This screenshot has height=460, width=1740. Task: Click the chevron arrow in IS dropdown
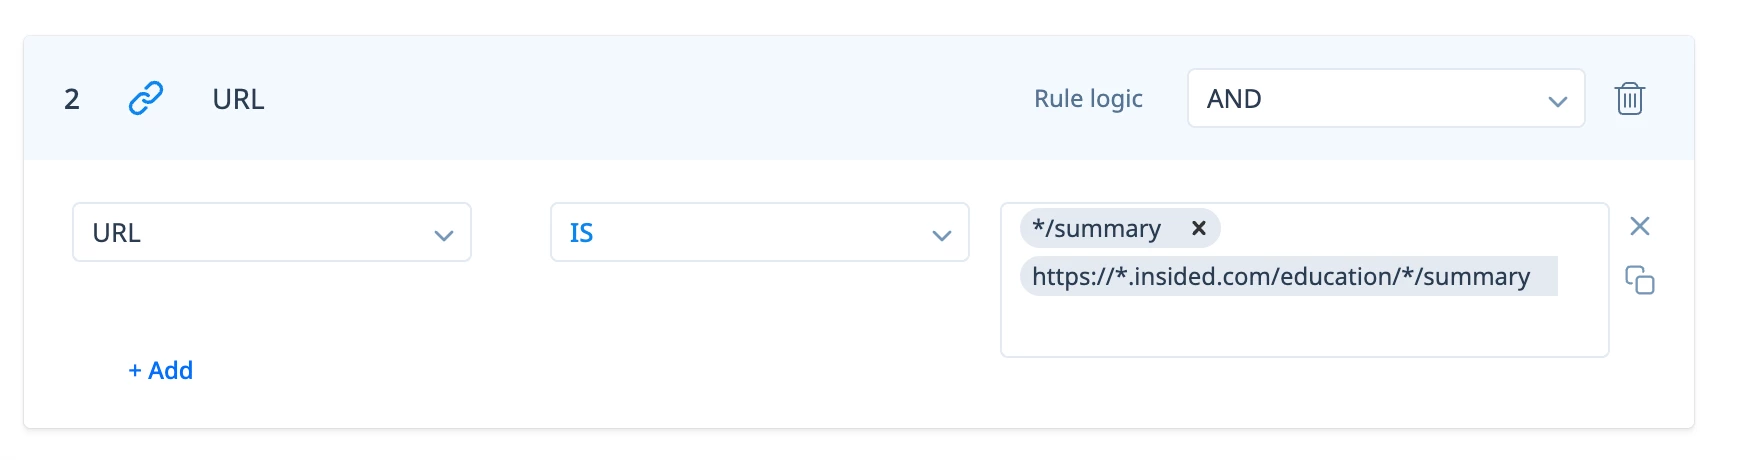pyautogui.click(x=941, y=235)
